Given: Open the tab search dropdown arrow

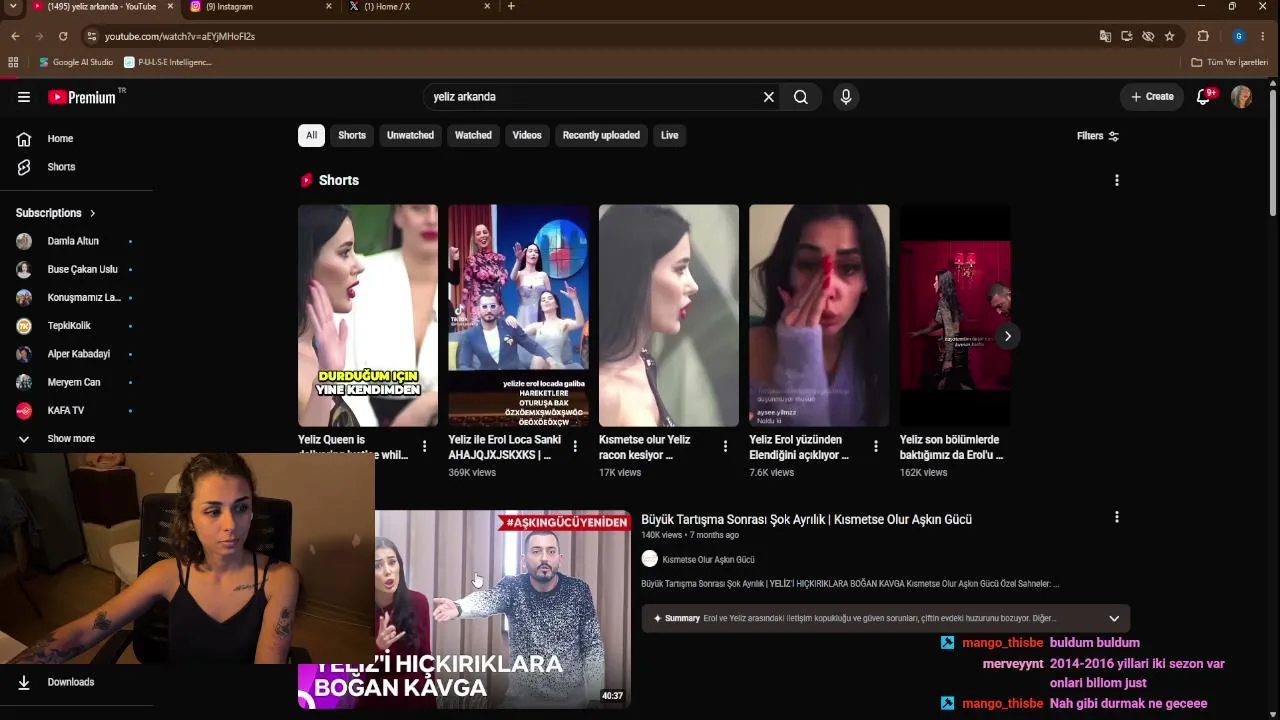Looking at the screenshot, I should point(13,6).
